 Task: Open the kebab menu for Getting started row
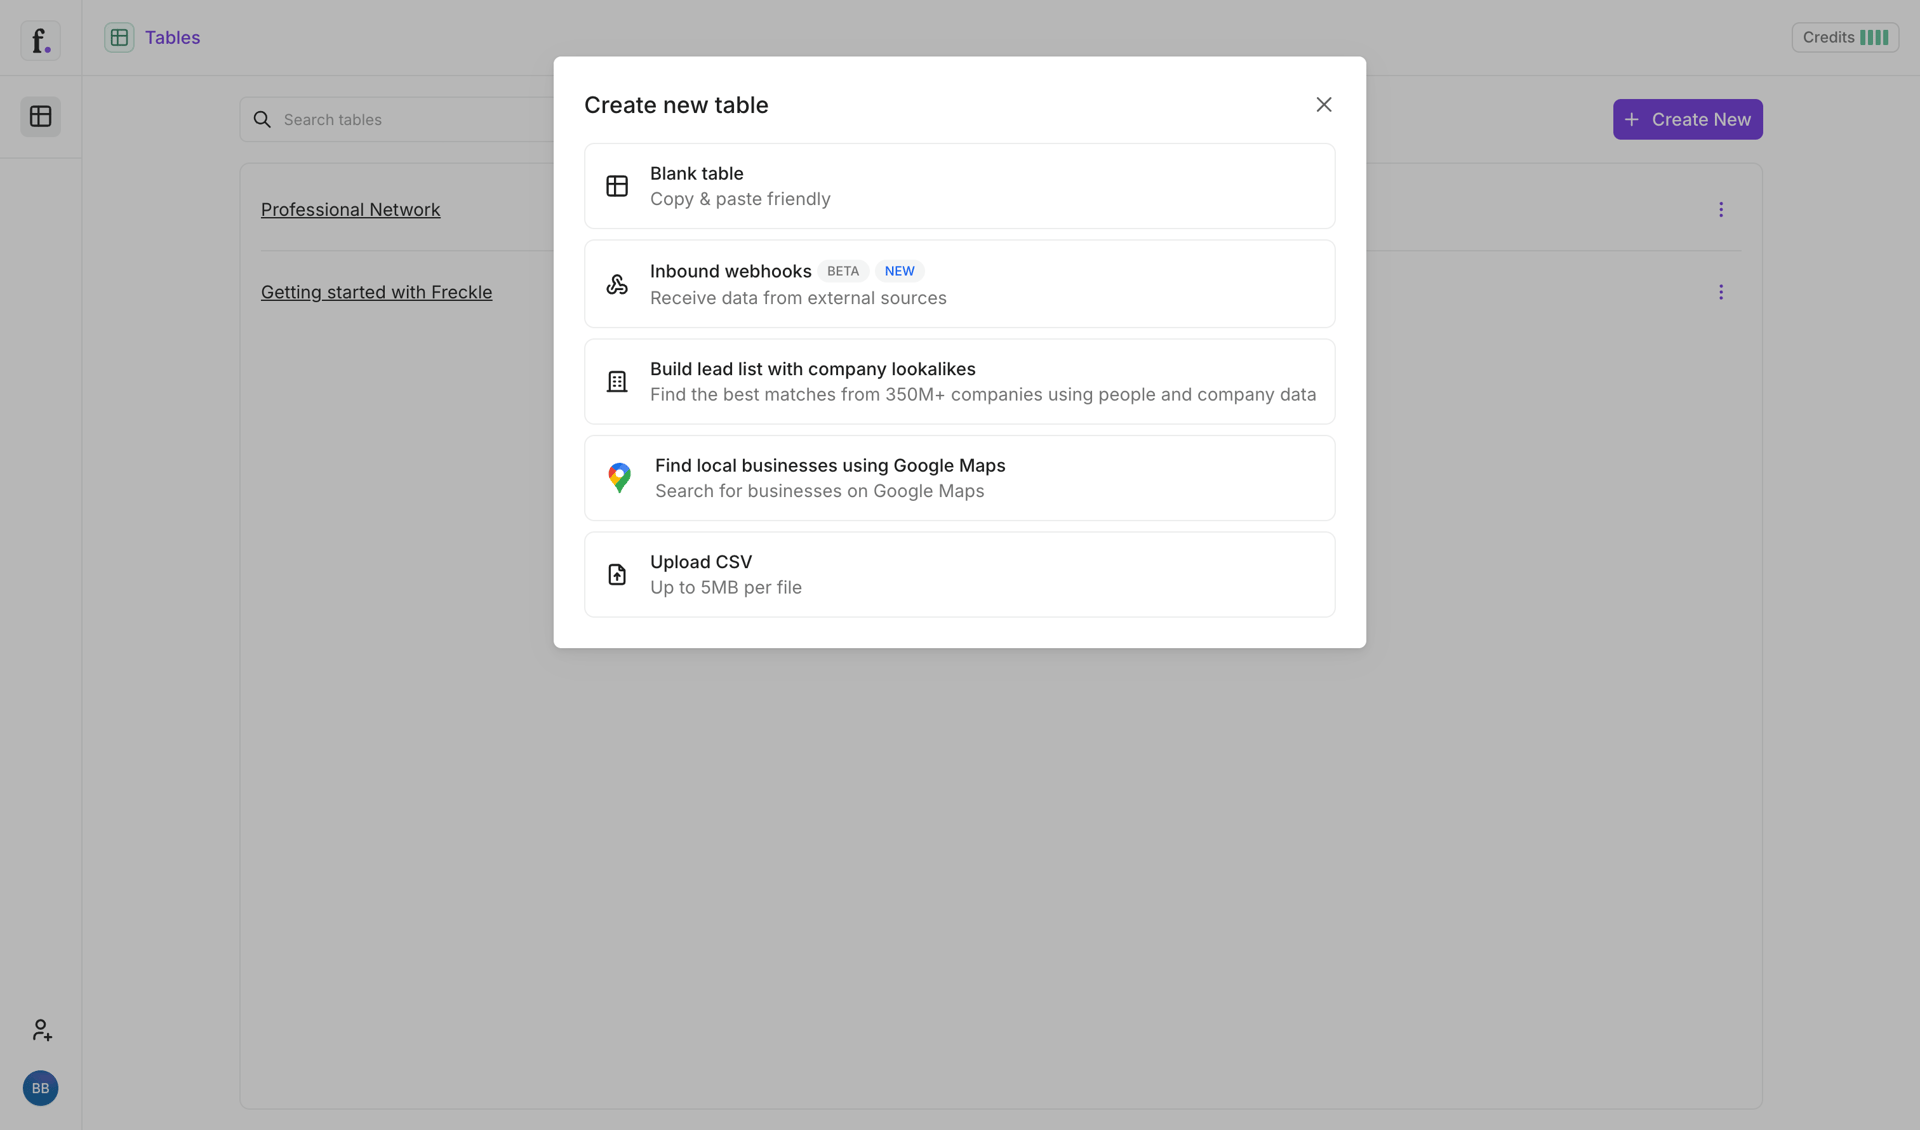[1721, 291]
